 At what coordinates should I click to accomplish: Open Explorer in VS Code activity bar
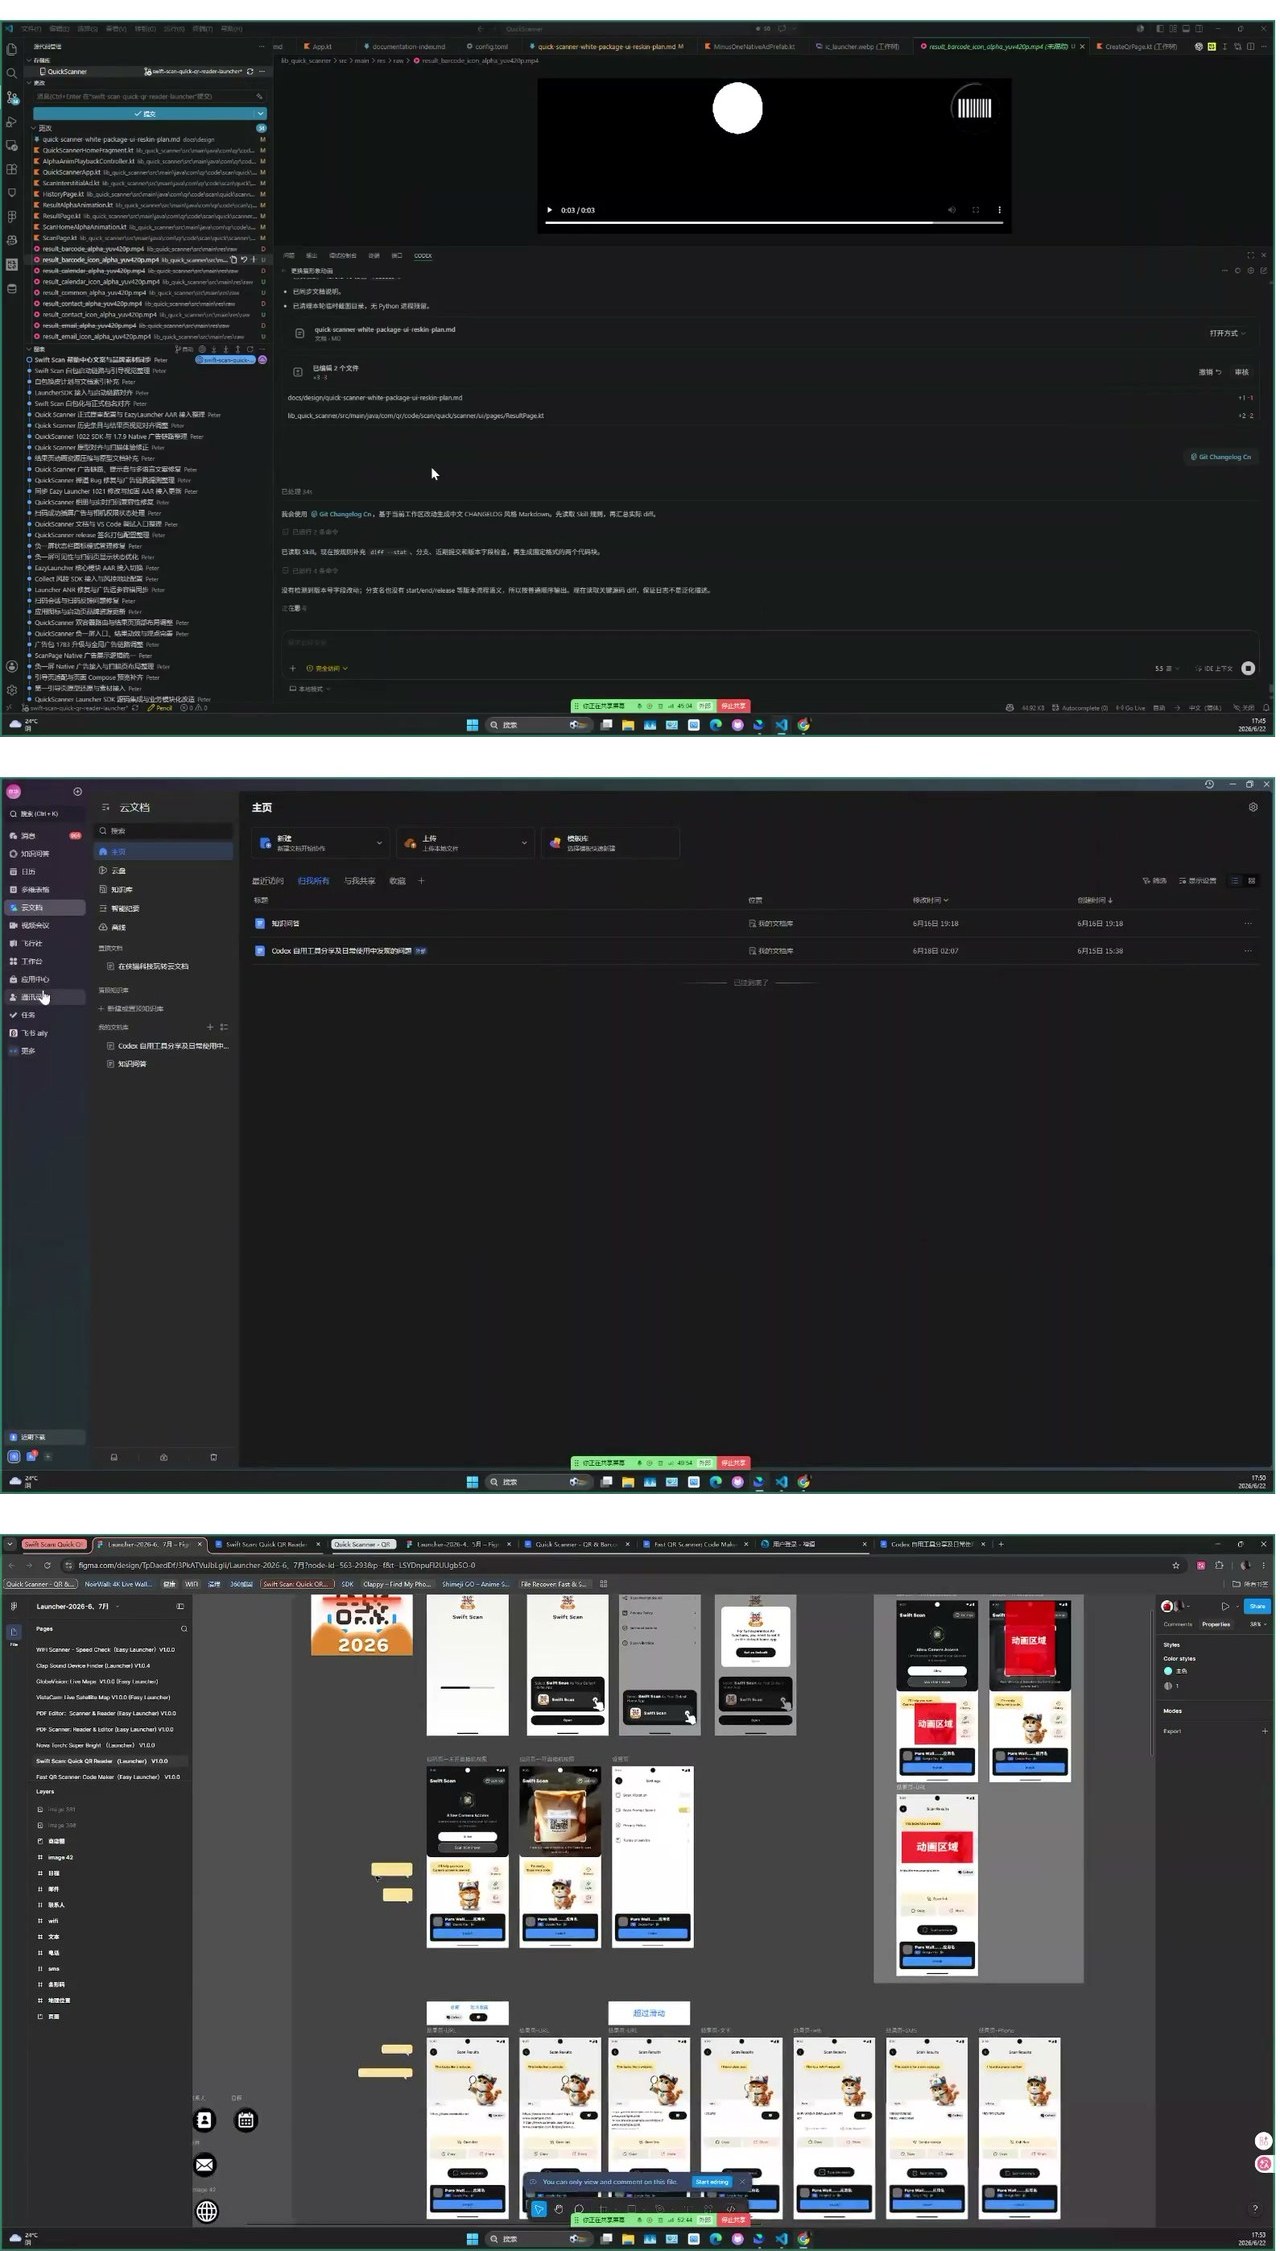coord(12,49)
